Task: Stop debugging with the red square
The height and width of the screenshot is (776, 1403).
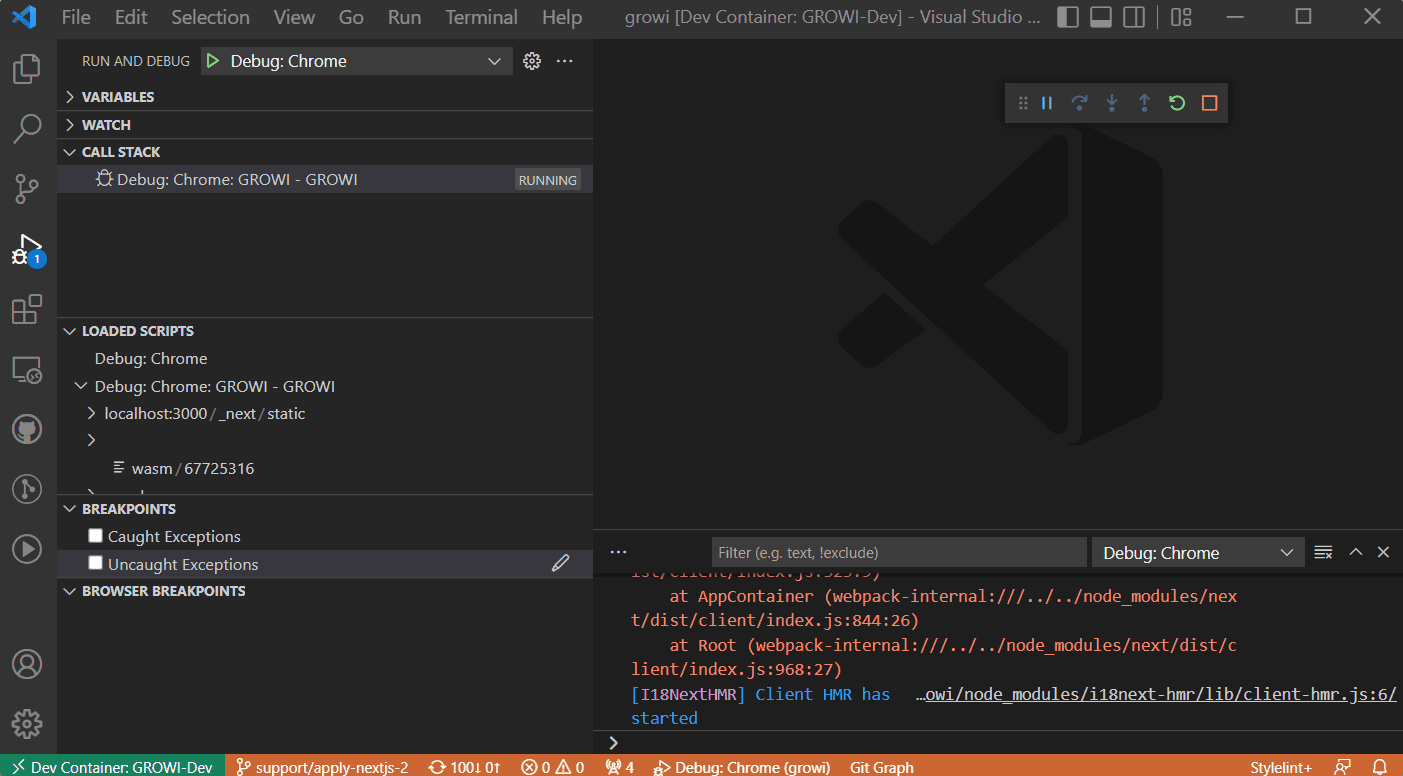Action: pyautogui.click(x=1209, y=103)
